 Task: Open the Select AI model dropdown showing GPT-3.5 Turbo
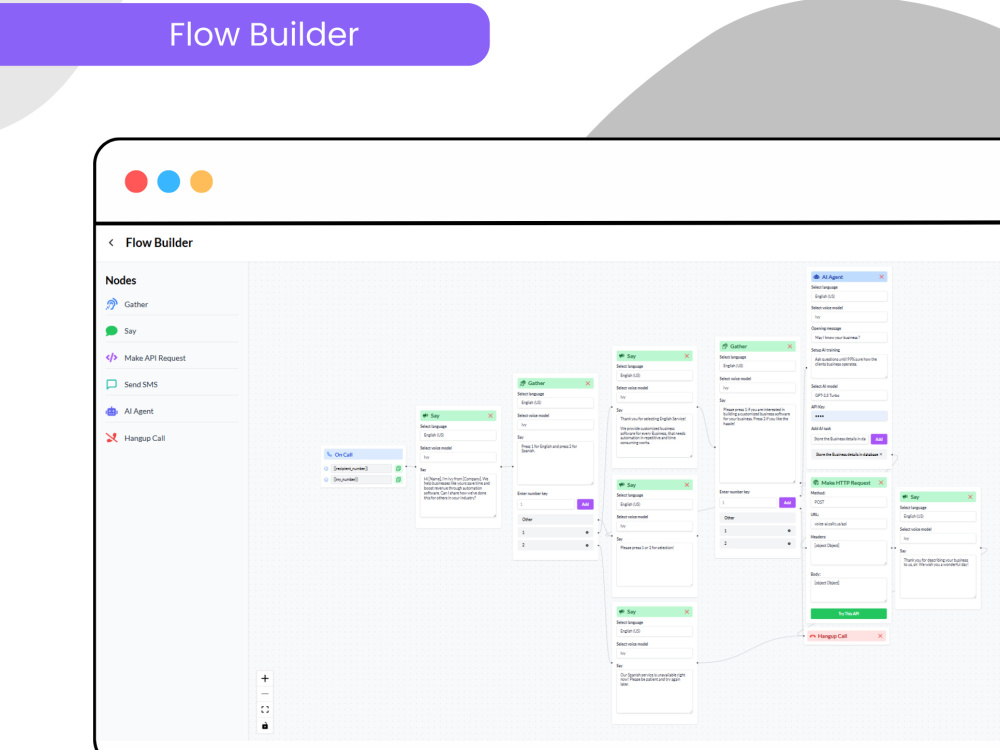(x=849, y=395)
